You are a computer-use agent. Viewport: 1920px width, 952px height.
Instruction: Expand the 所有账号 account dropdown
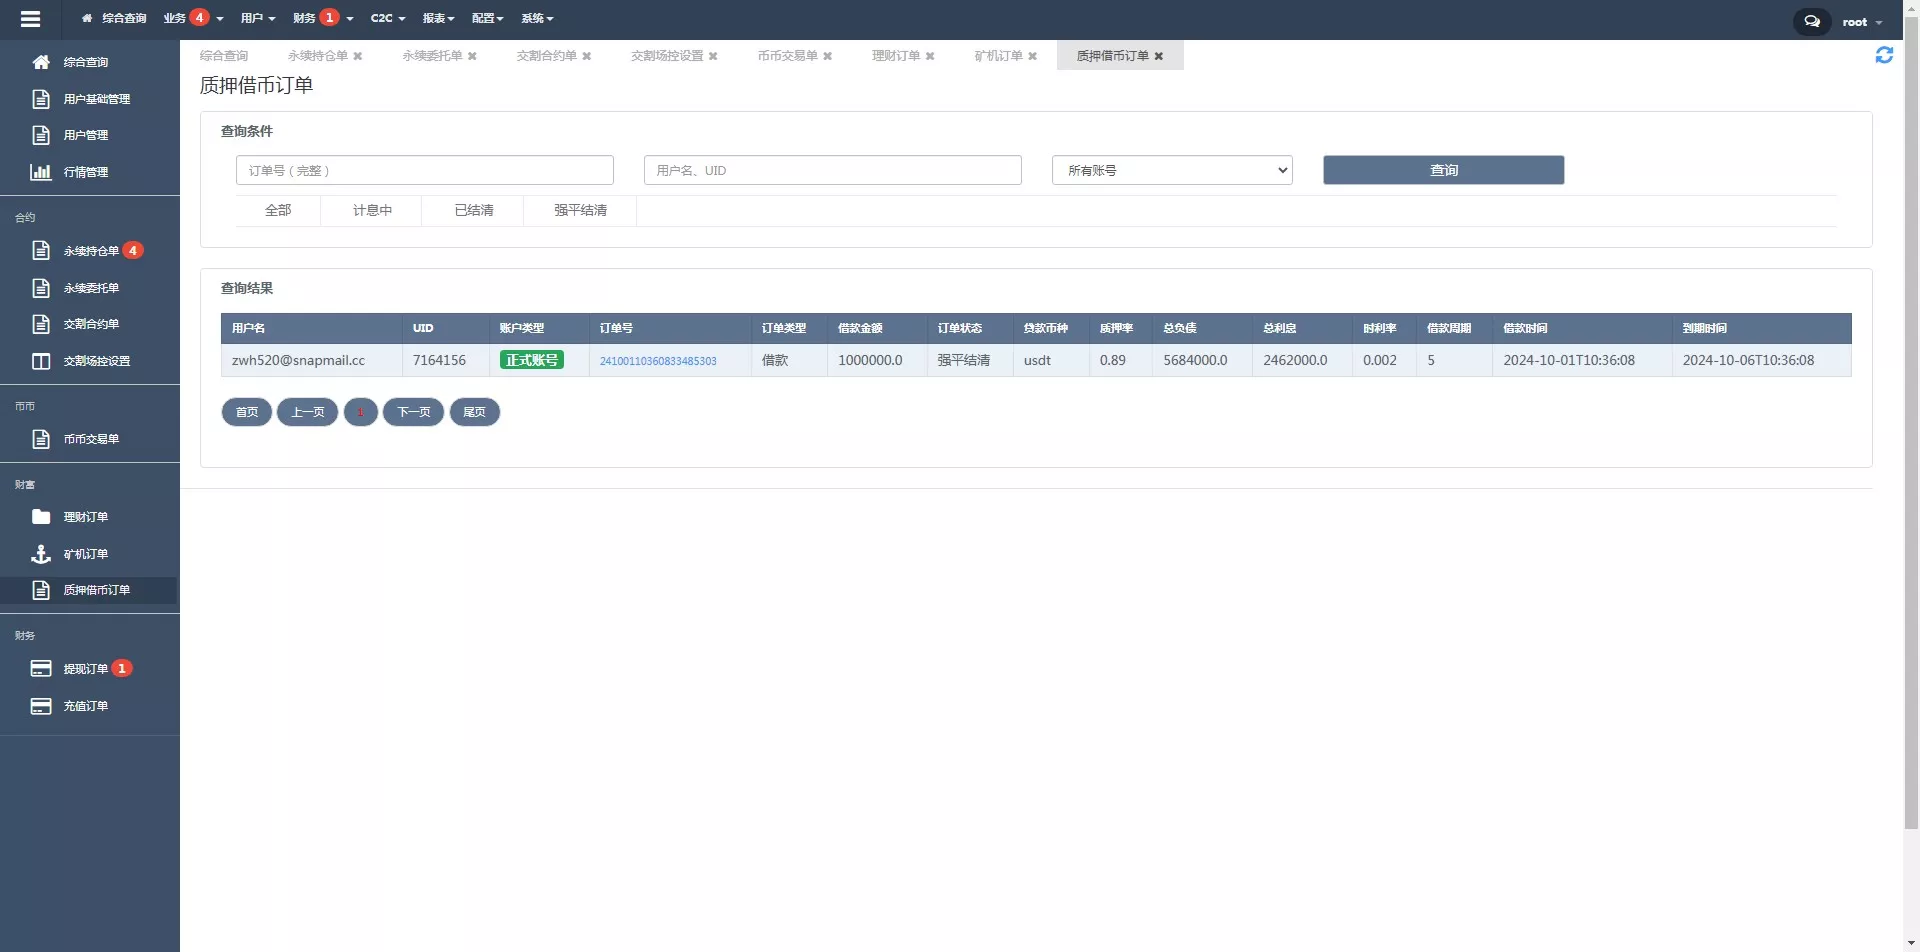(1171, 170)
